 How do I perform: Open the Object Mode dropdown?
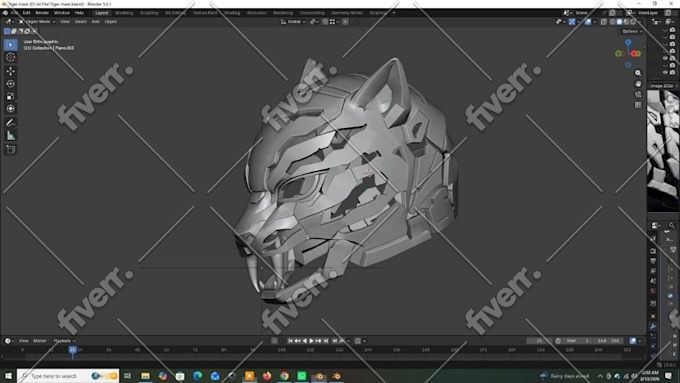point(37,21)
